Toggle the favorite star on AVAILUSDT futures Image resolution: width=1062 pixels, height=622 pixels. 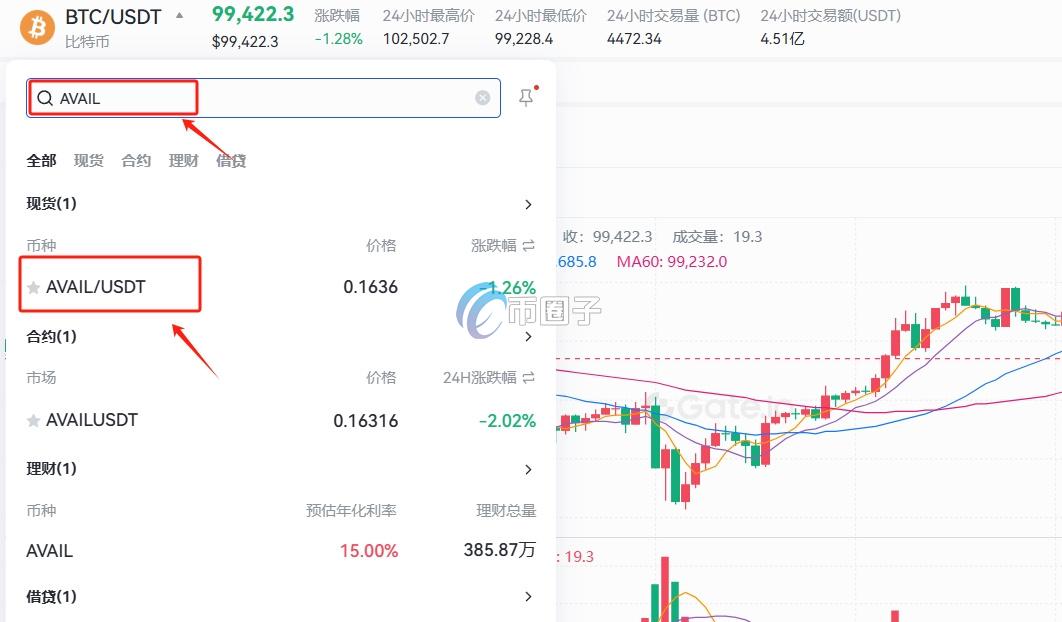pos(32,420)
